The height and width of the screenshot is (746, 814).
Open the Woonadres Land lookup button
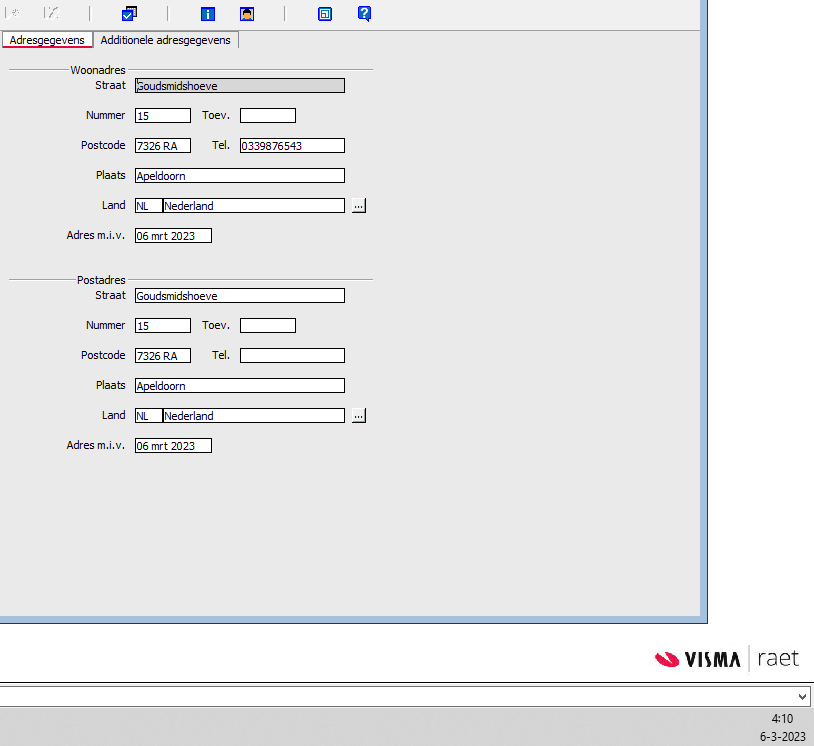[x=359, y=206]
